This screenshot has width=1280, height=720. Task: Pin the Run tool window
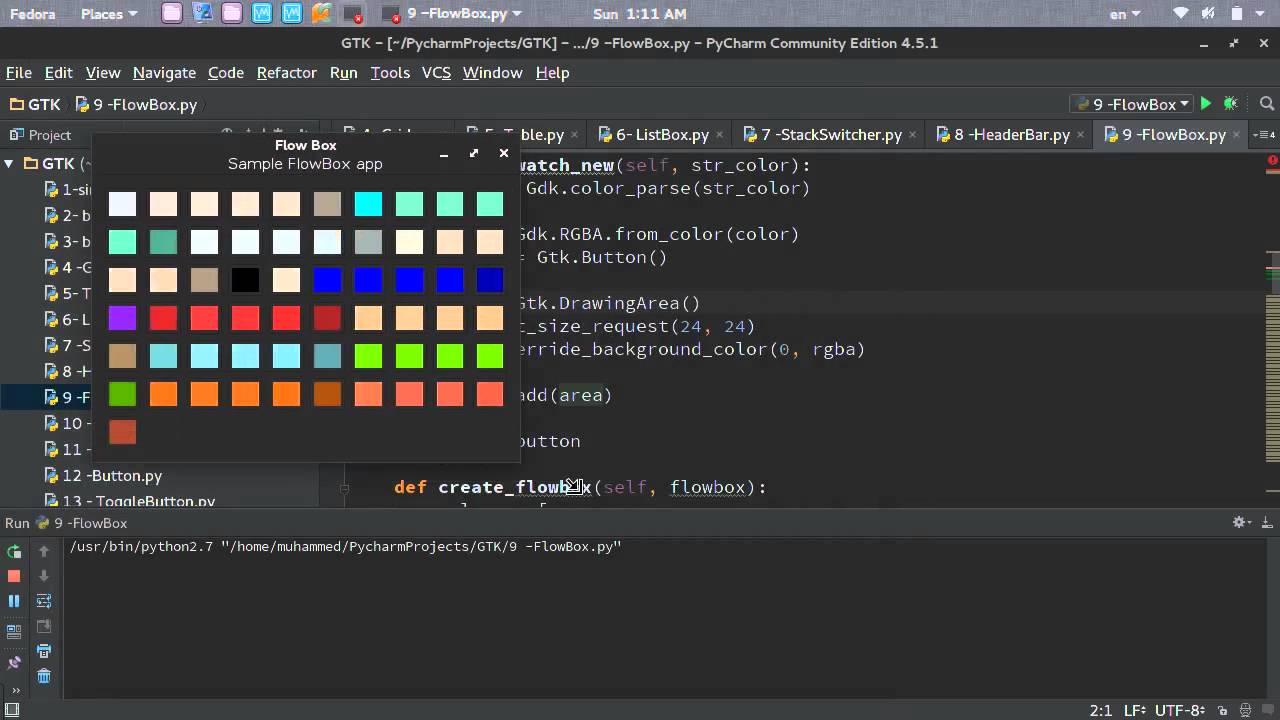(14, 660)
